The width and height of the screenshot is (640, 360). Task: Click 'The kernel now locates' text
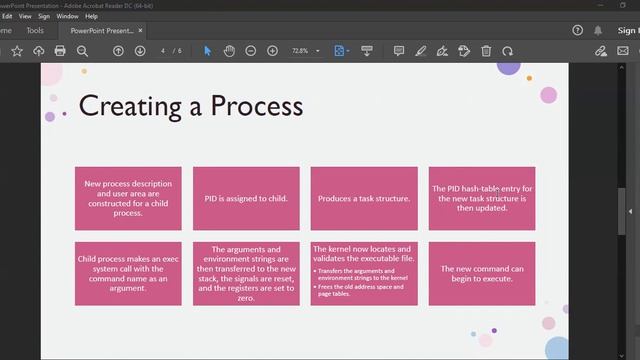pyautogui.click(x=364, y=253)
